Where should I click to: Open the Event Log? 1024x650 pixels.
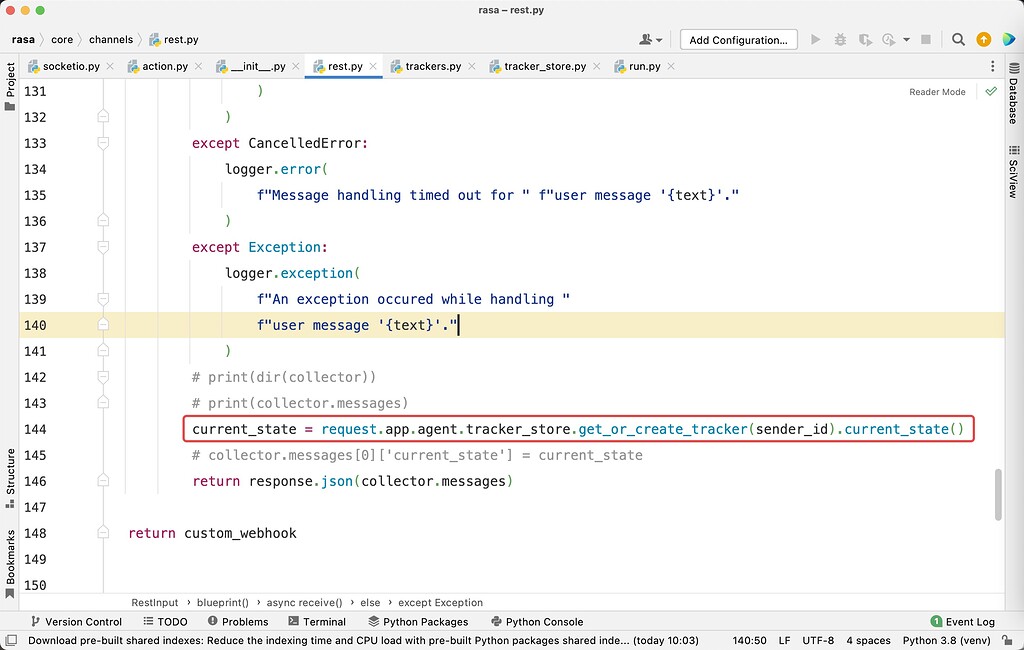[966, 621]
